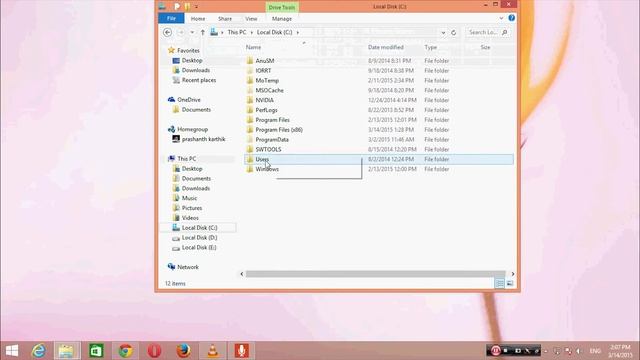Switch to Details view layout

[499, 283]
